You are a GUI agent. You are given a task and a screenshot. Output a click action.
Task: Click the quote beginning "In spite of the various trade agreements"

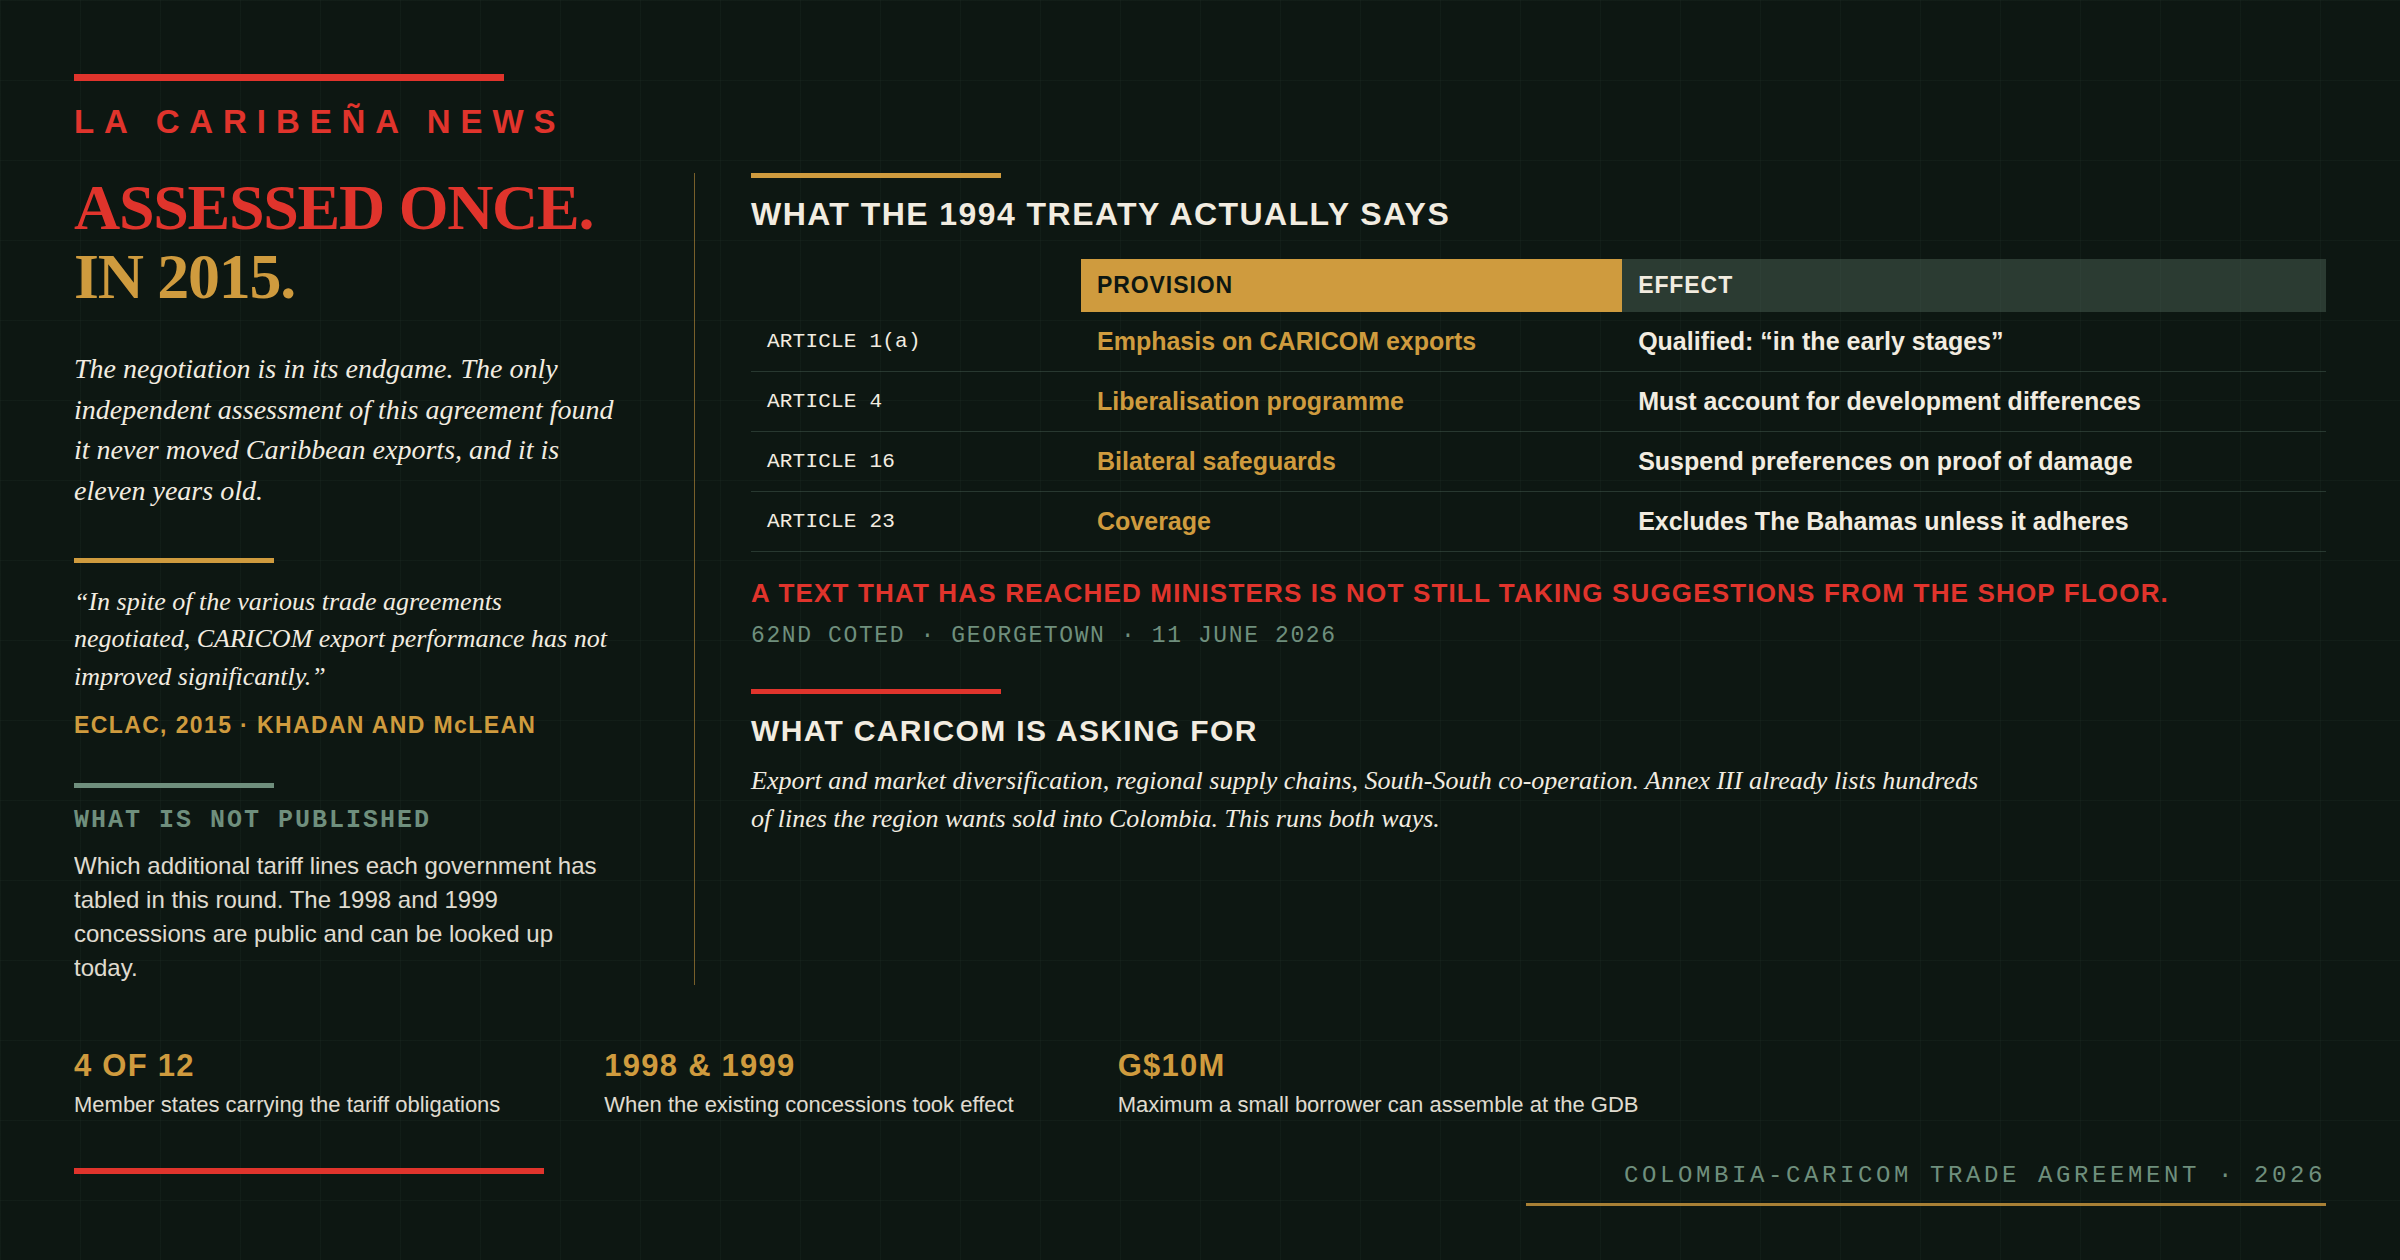[341, 639]
